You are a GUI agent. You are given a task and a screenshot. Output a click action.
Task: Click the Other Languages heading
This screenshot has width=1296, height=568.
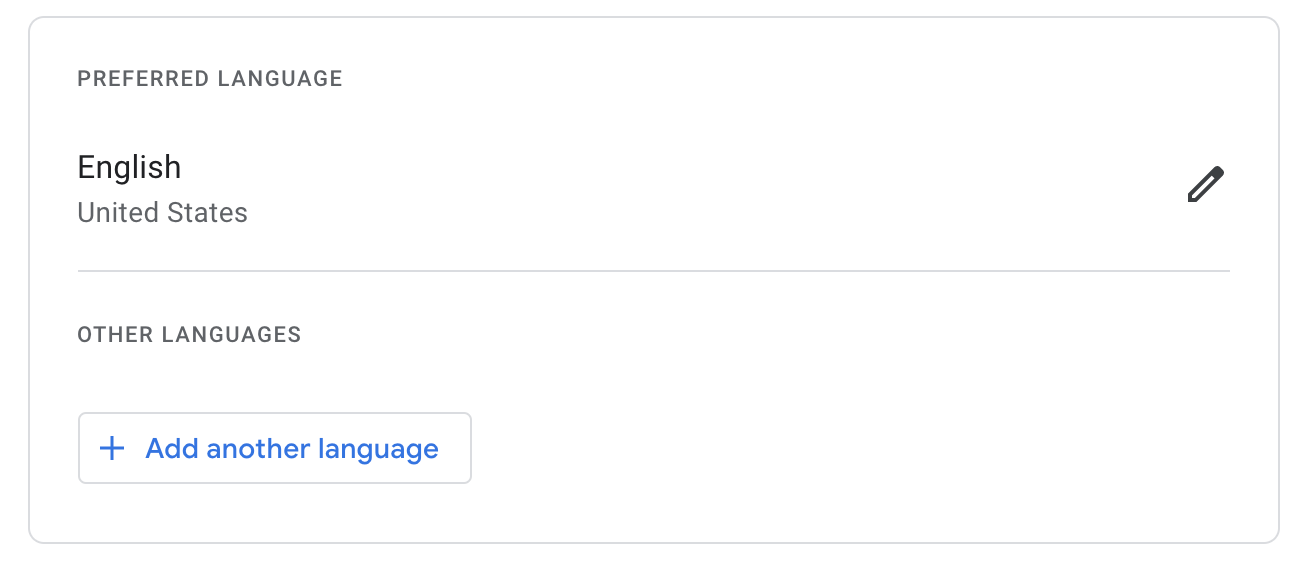click(x=189, y=334)
